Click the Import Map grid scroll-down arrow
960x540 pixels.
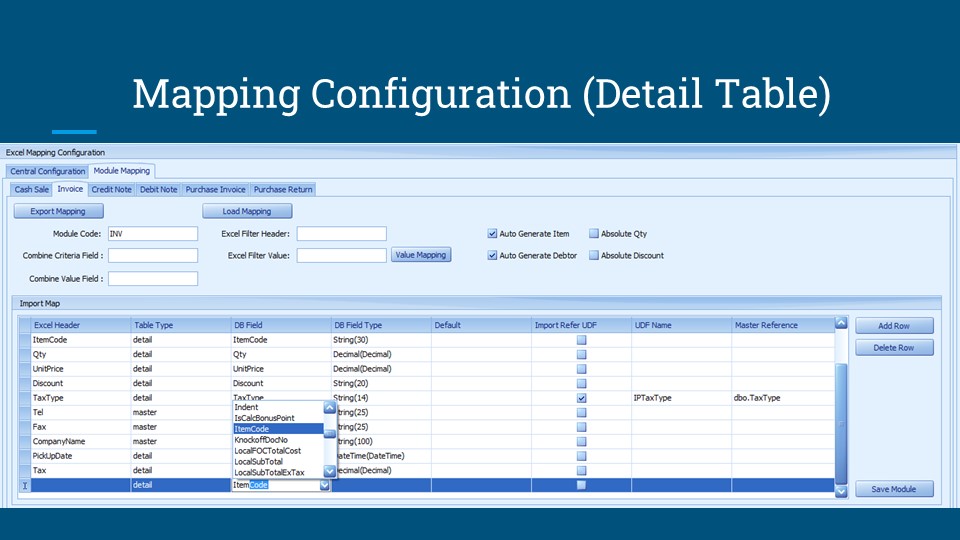click(x=840, y=490)
